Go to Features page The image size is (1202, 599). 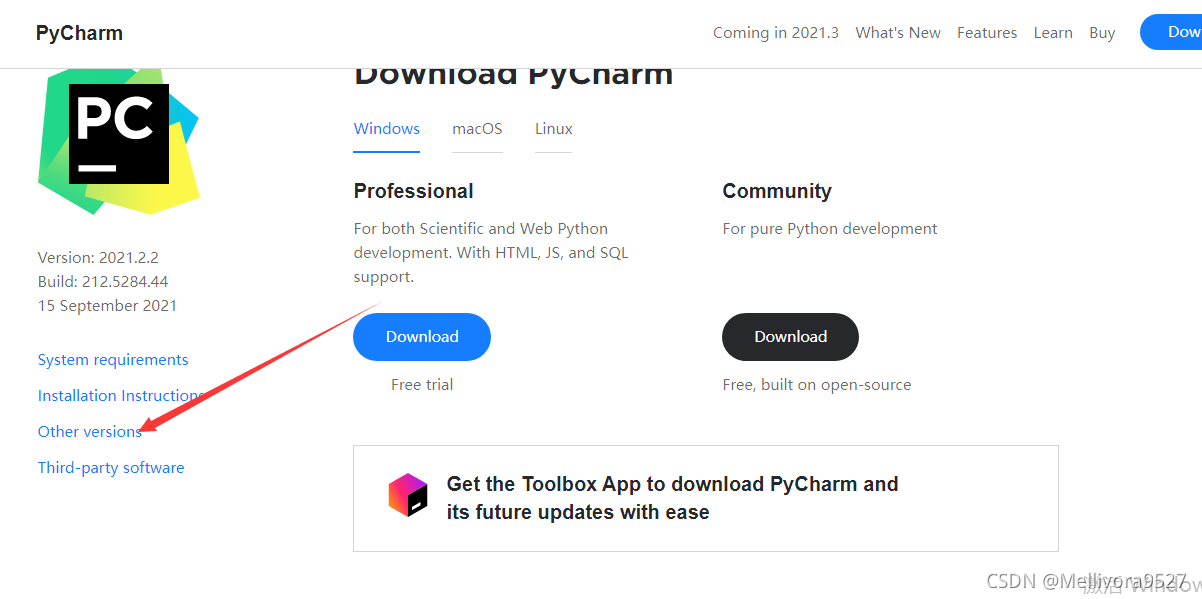(x=987, y=33)
